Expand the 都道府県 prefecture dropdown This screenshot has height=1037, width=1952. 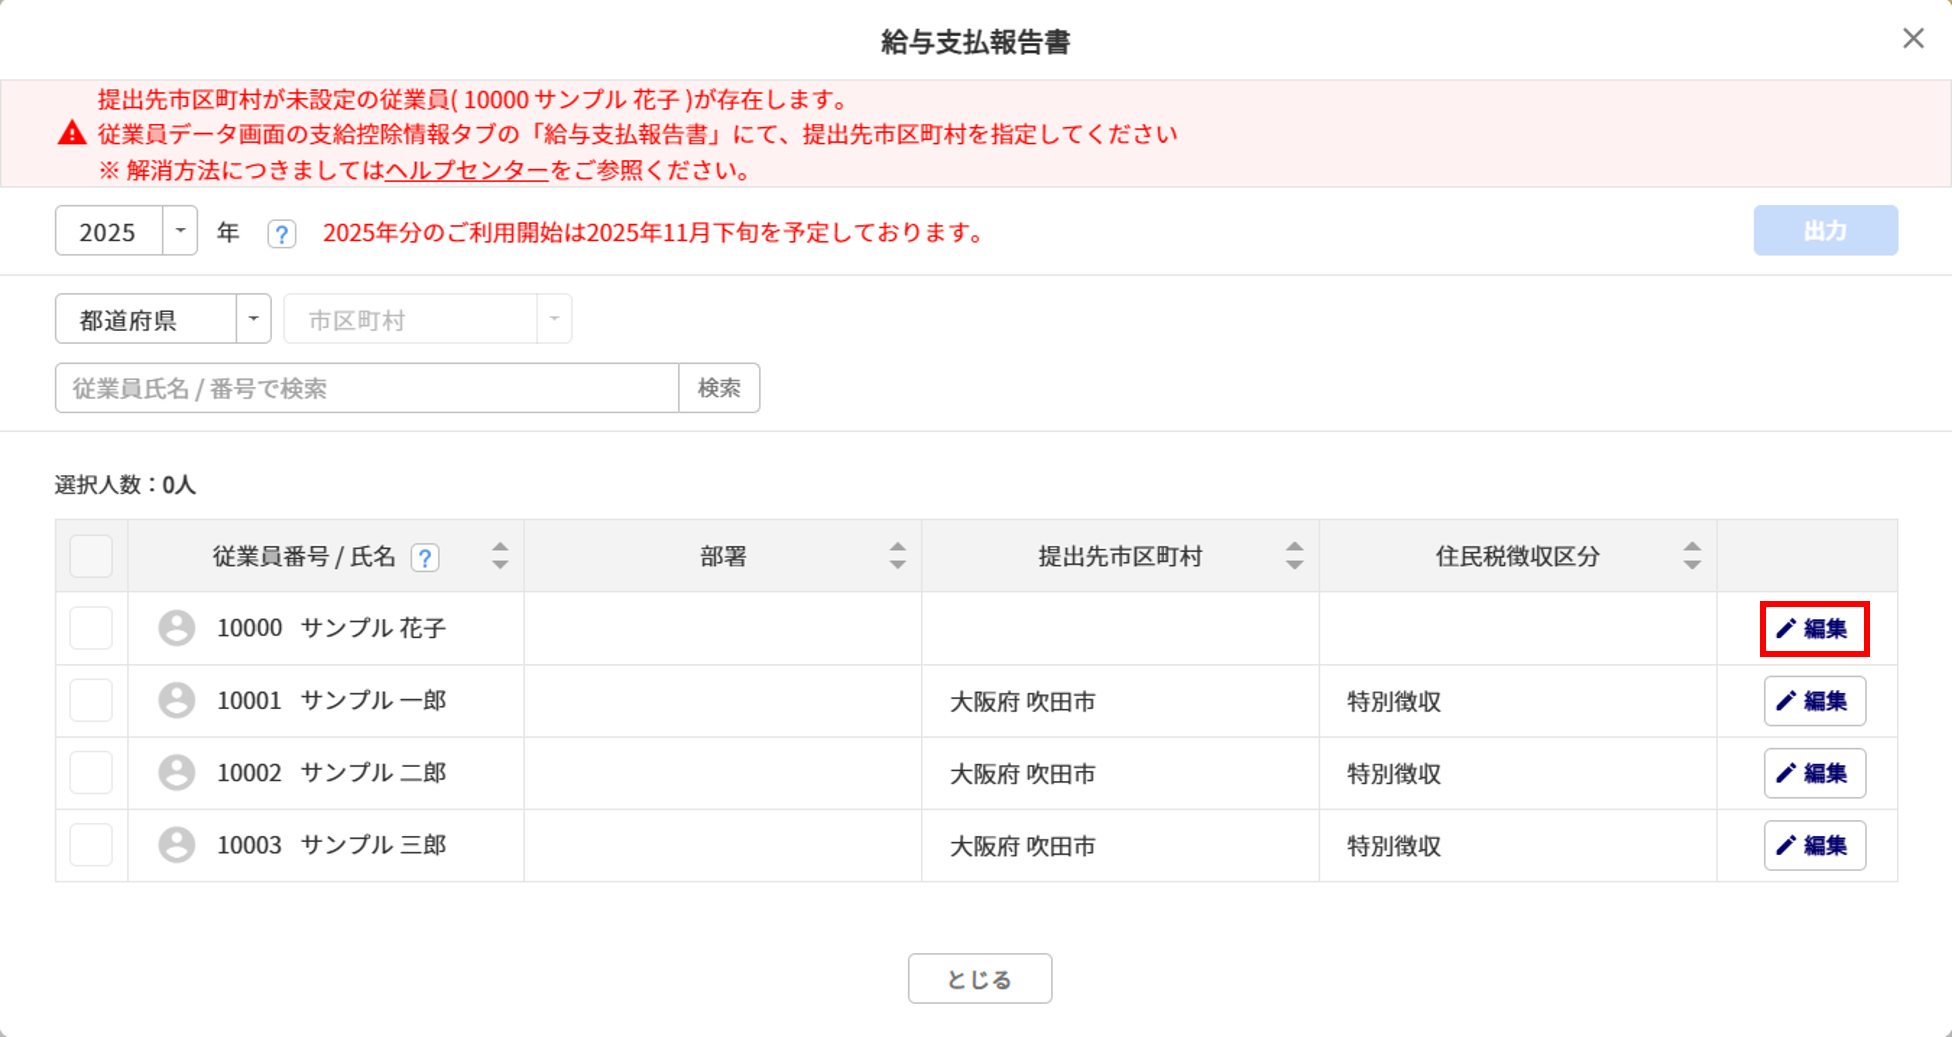[x=253, y=319]
